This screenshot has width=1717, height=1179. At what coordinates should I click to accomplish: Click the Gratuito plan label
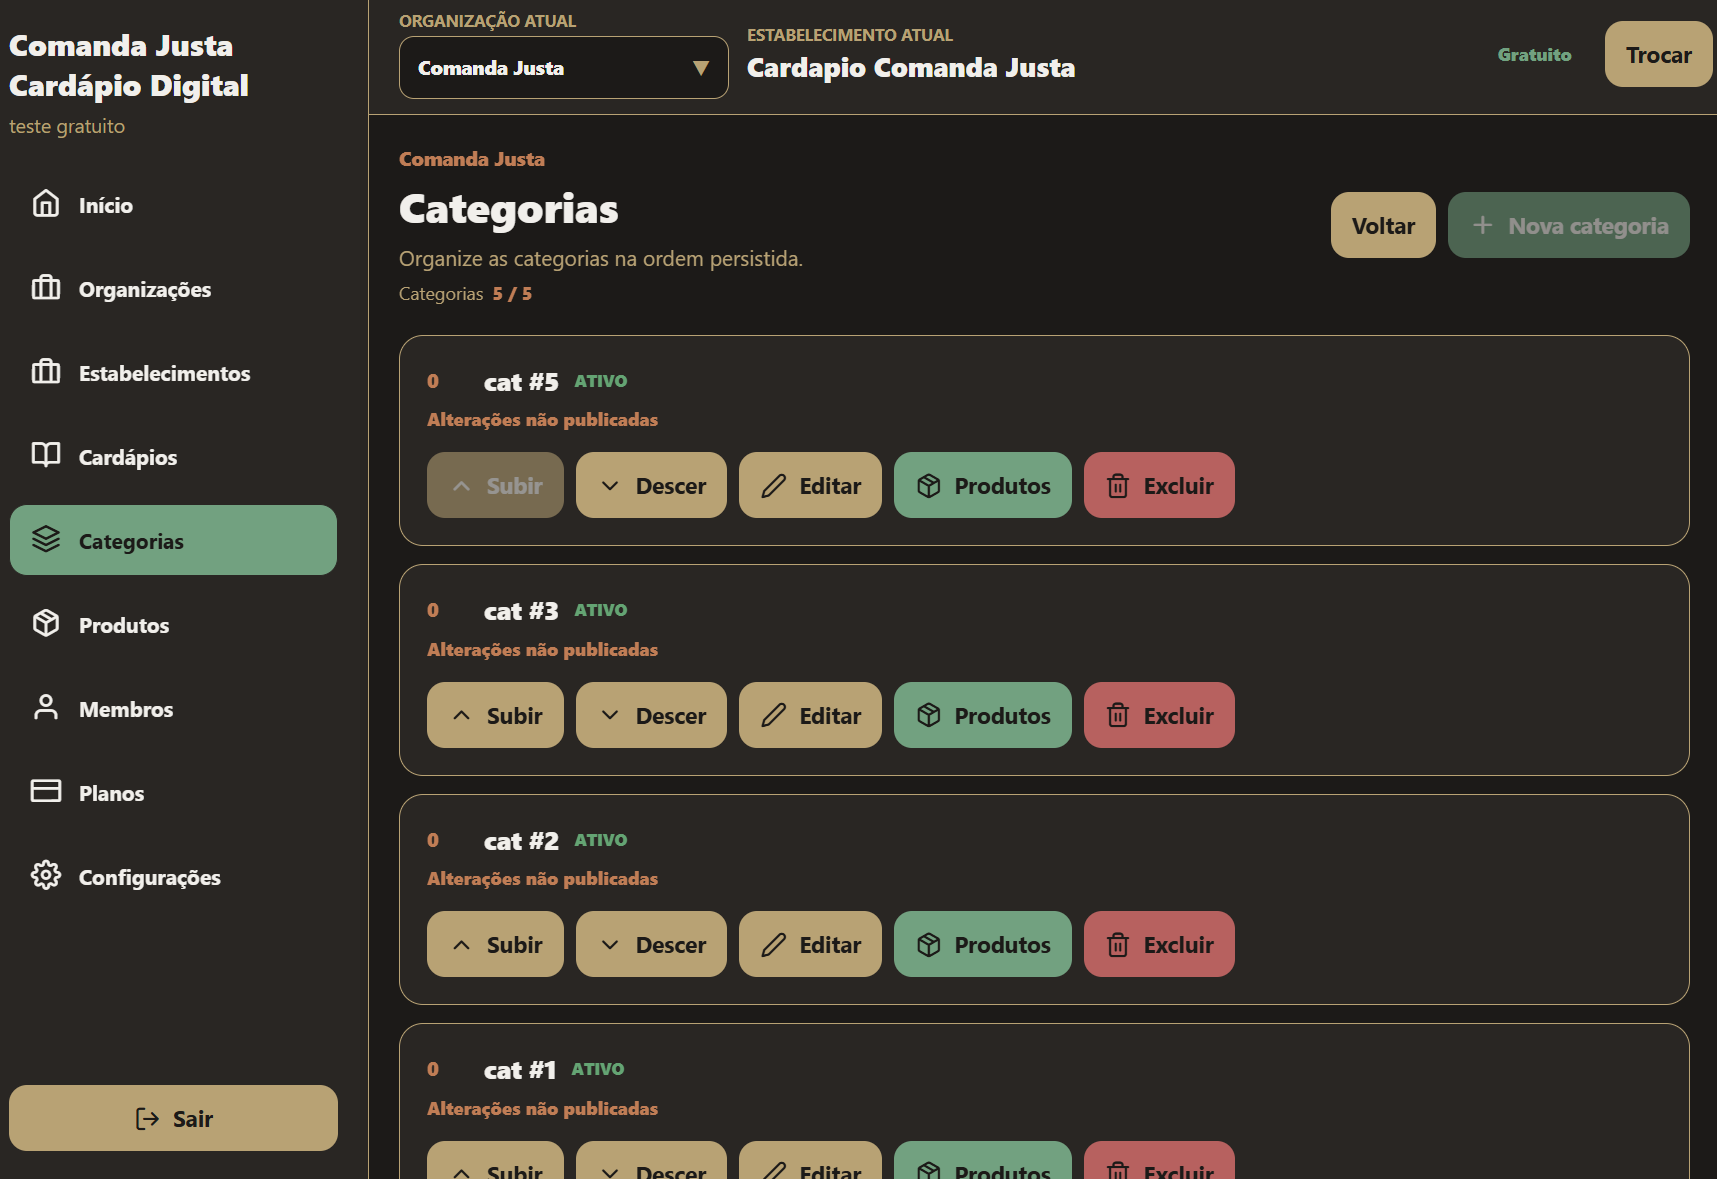click(1534, 55)
